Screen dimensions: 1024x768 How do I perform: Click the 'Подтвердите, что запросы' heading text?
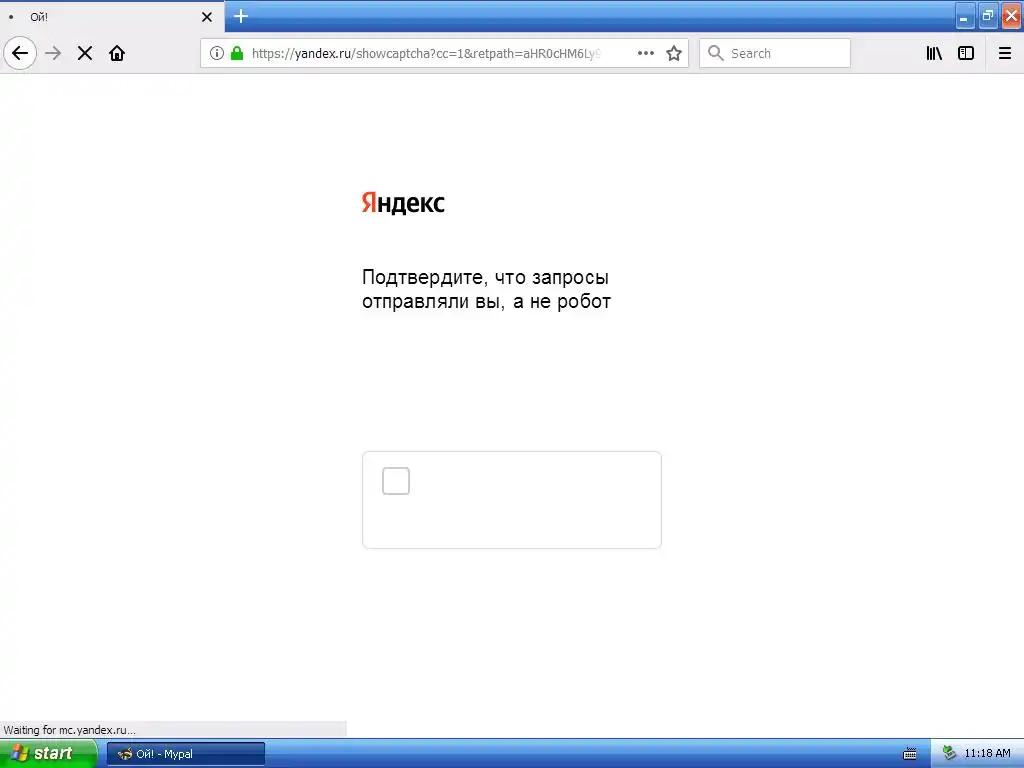(x=485, y=278)
